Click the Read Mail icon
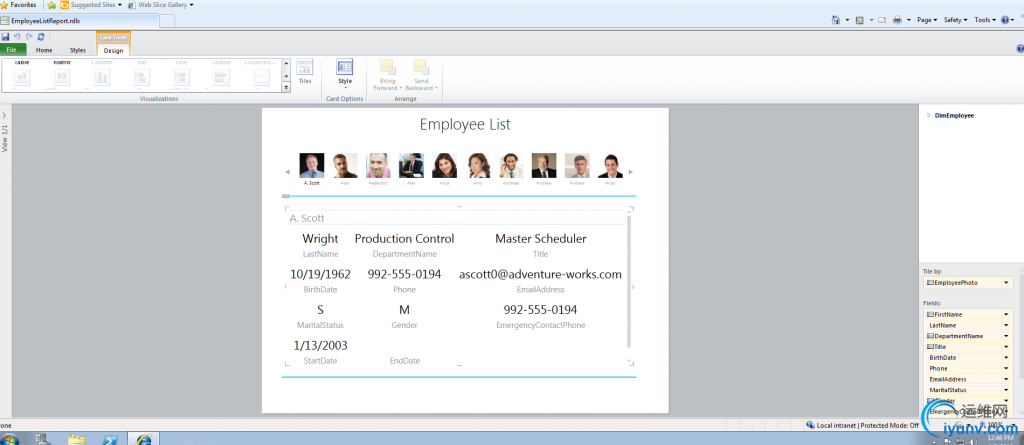This screenshot has height=445, width=1024. [x=882, y=20]
